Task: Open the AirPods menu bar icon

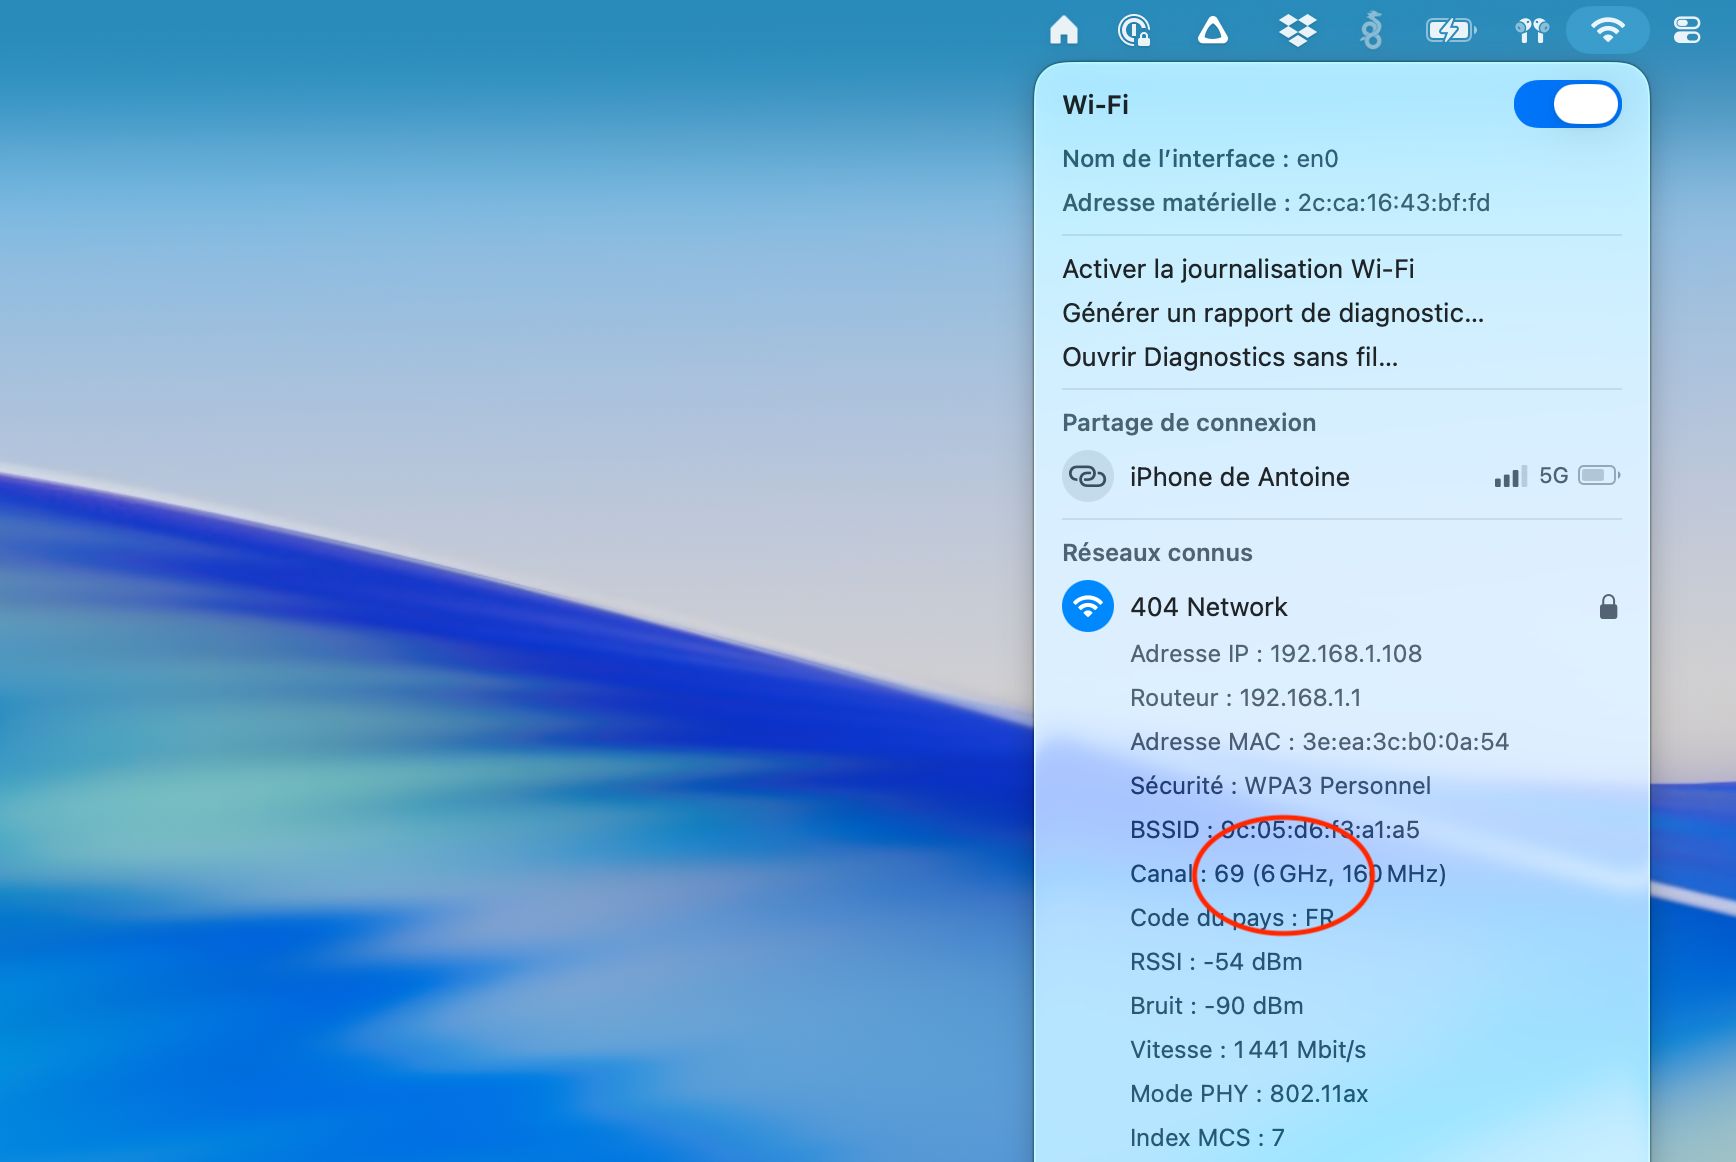Action: pos(1531,31)
